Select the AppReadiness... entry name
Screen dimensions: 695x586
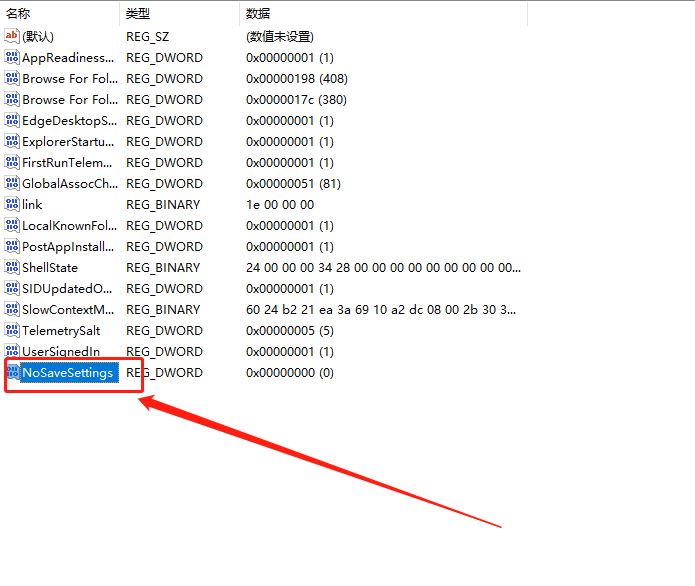pyautogui.click(x=68, y=58)
